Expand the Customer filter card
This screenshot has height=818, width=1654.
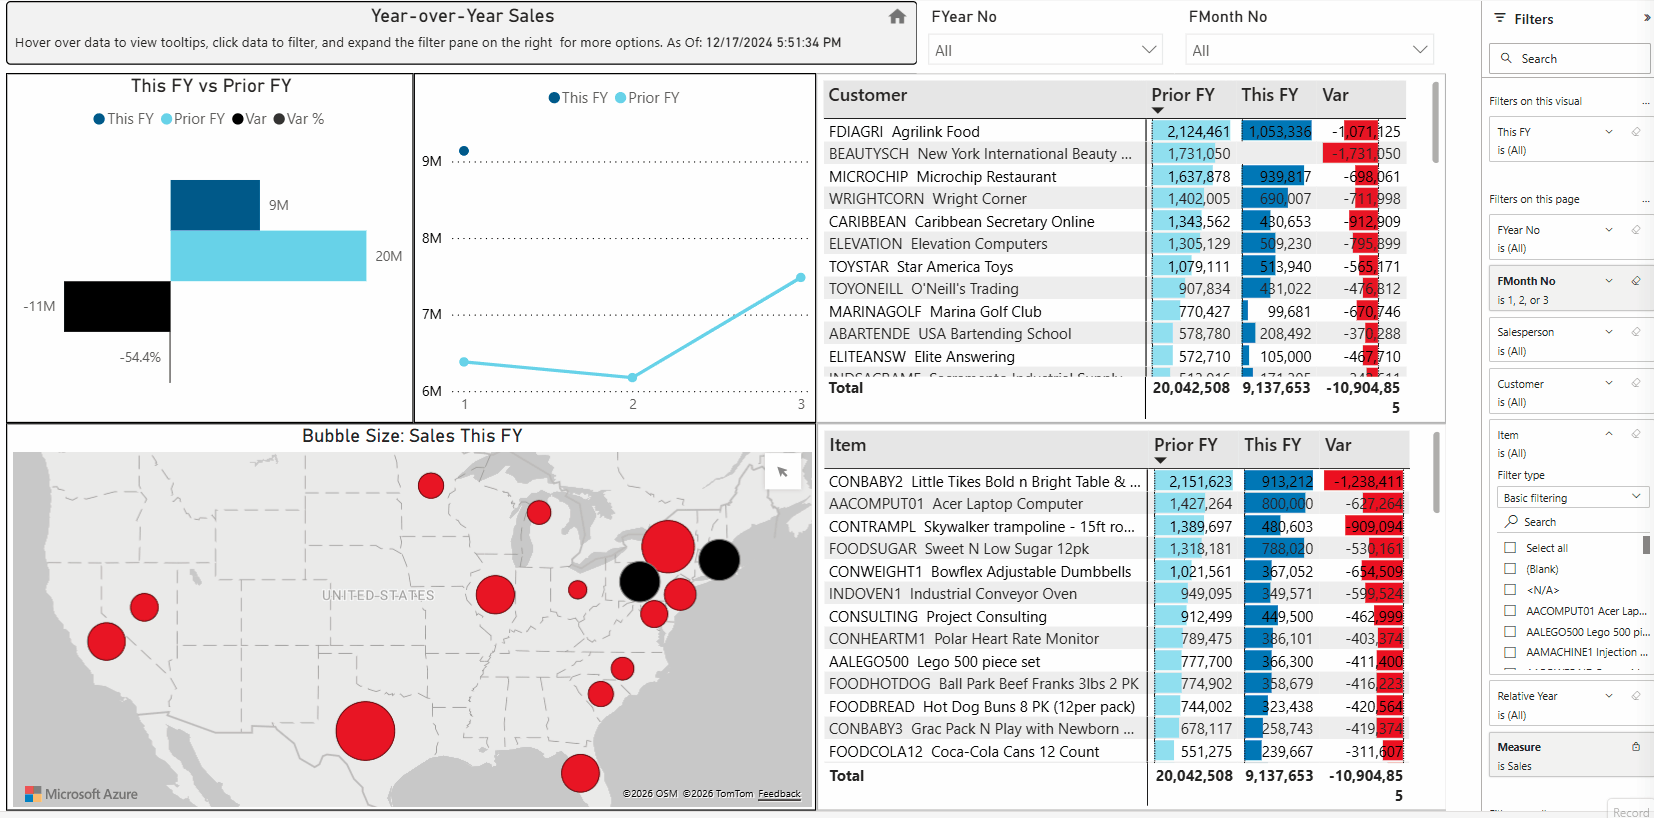(x=1609, y=383)
